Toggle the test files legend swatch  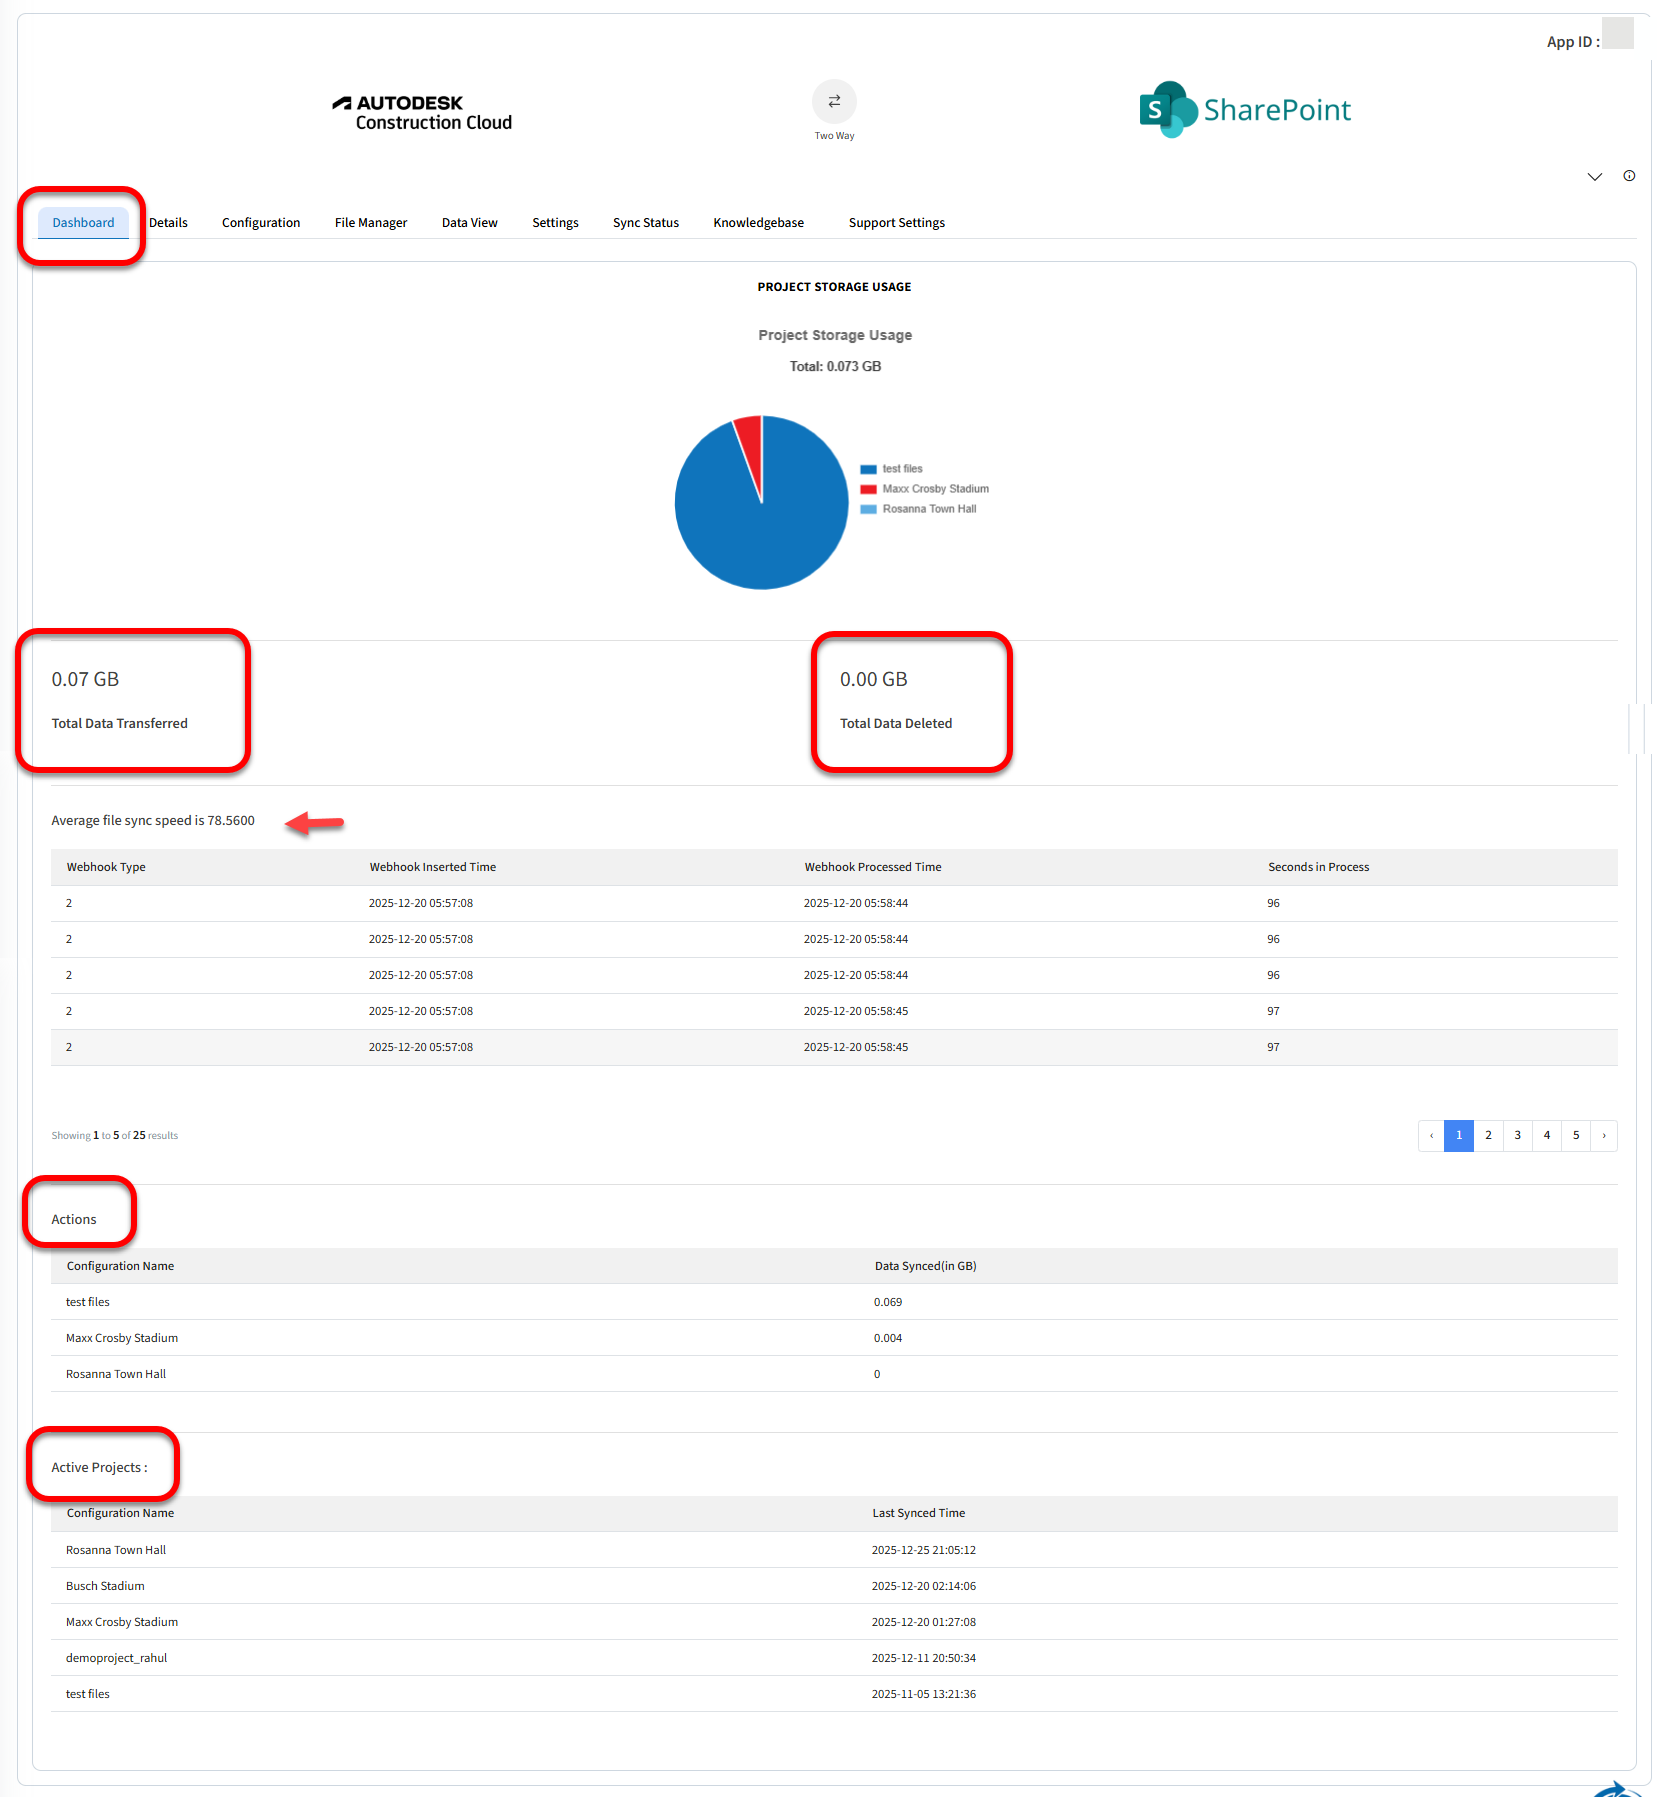coord(868,469)
